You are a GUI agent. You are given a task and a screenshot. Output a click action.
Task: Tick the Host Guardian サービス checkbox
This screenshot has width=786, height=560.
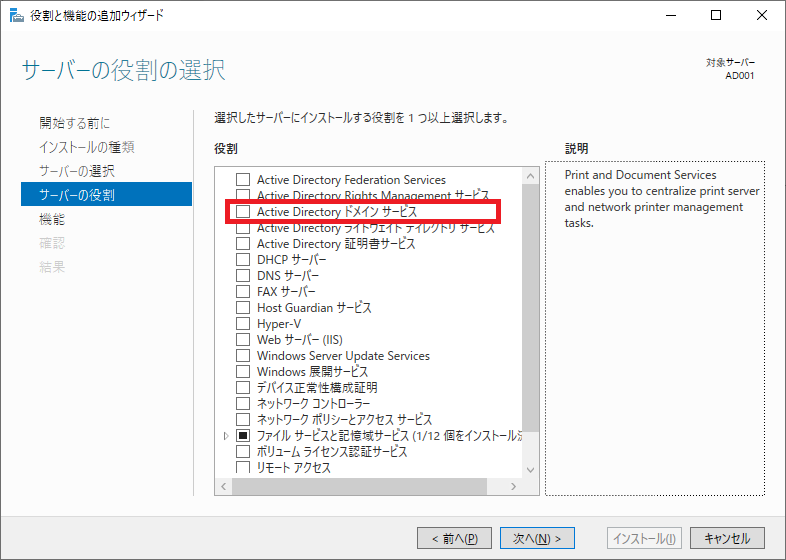click(243, 307)
